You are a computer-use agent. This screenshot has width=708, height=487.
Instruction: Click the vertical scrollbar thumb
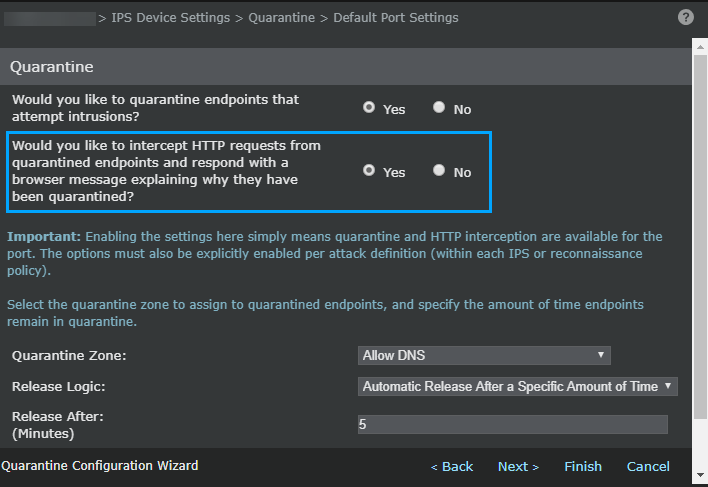pyautogui.click(x=700, y=237)
